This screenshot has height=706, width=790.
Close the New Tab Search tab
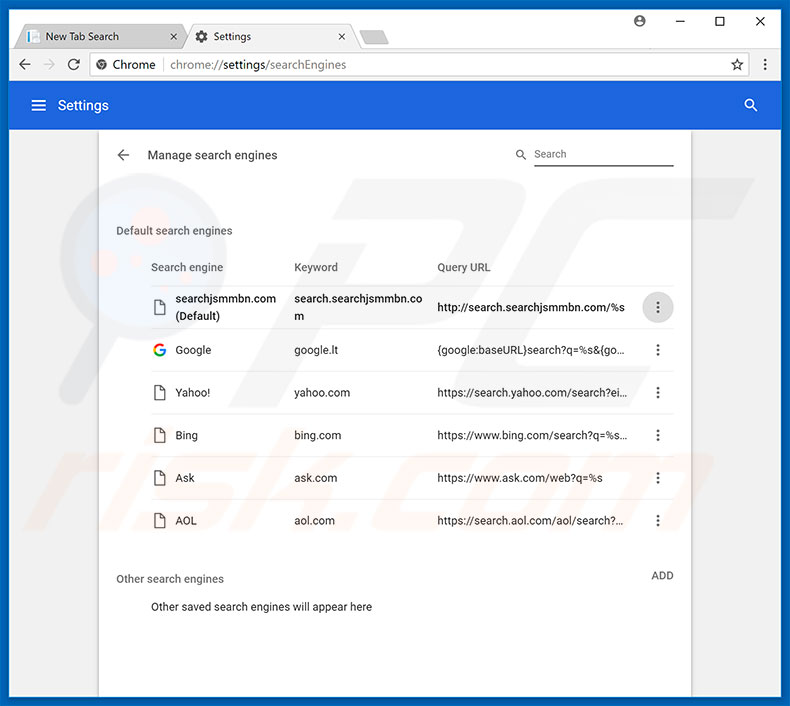coord(173,36)
